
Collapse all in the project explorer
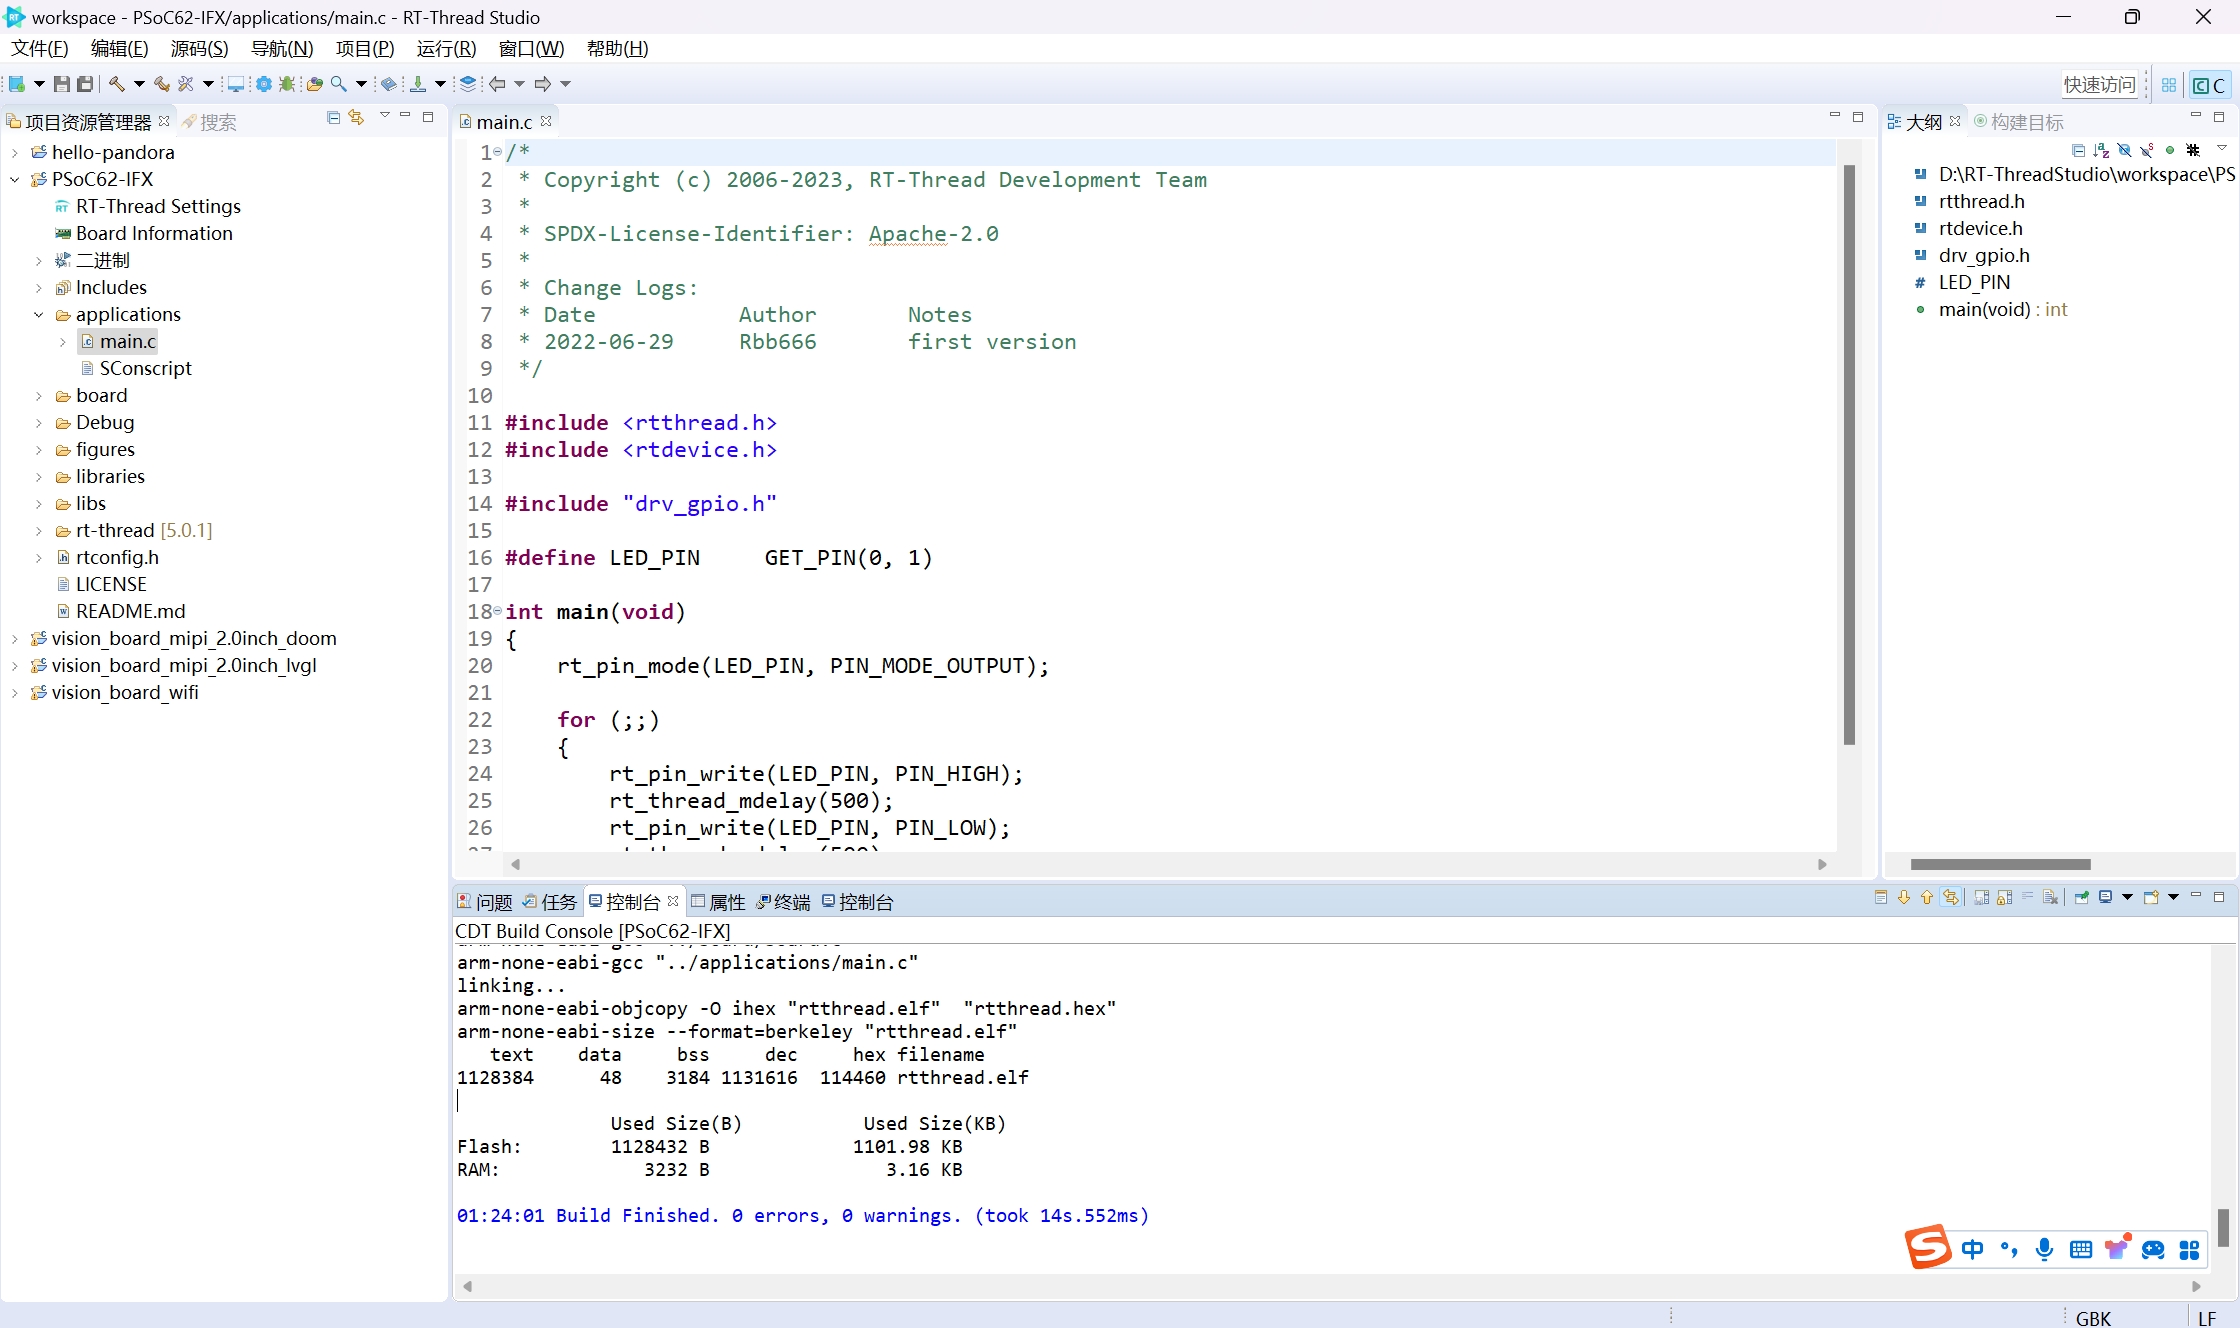[334, 118]
